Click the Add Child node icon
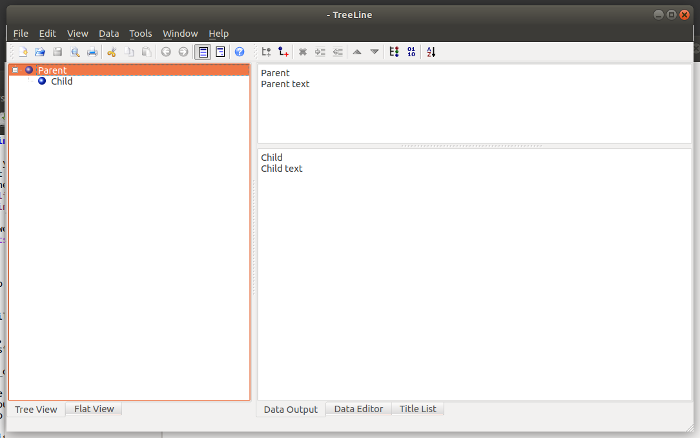This screenshot has height=438, width=700. coord(266,52)
